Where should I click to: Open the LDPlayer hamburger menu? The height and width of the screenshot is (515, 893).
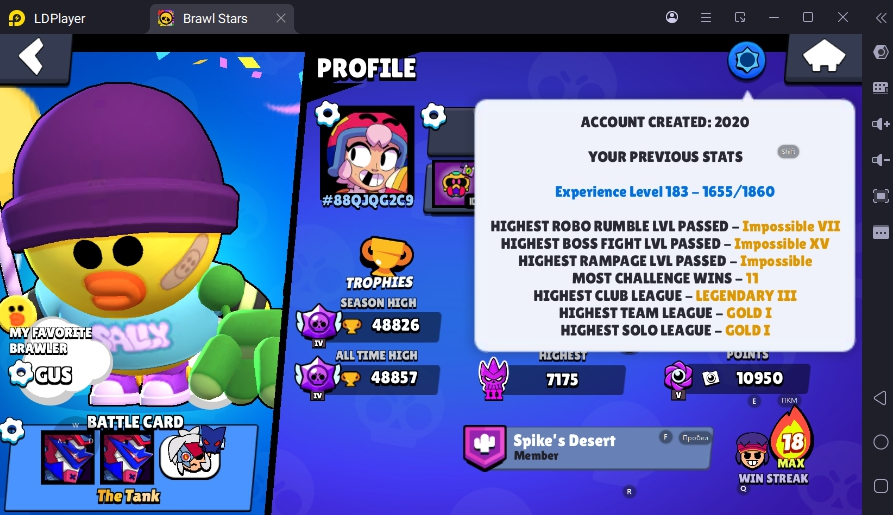(x=706, y=18)
